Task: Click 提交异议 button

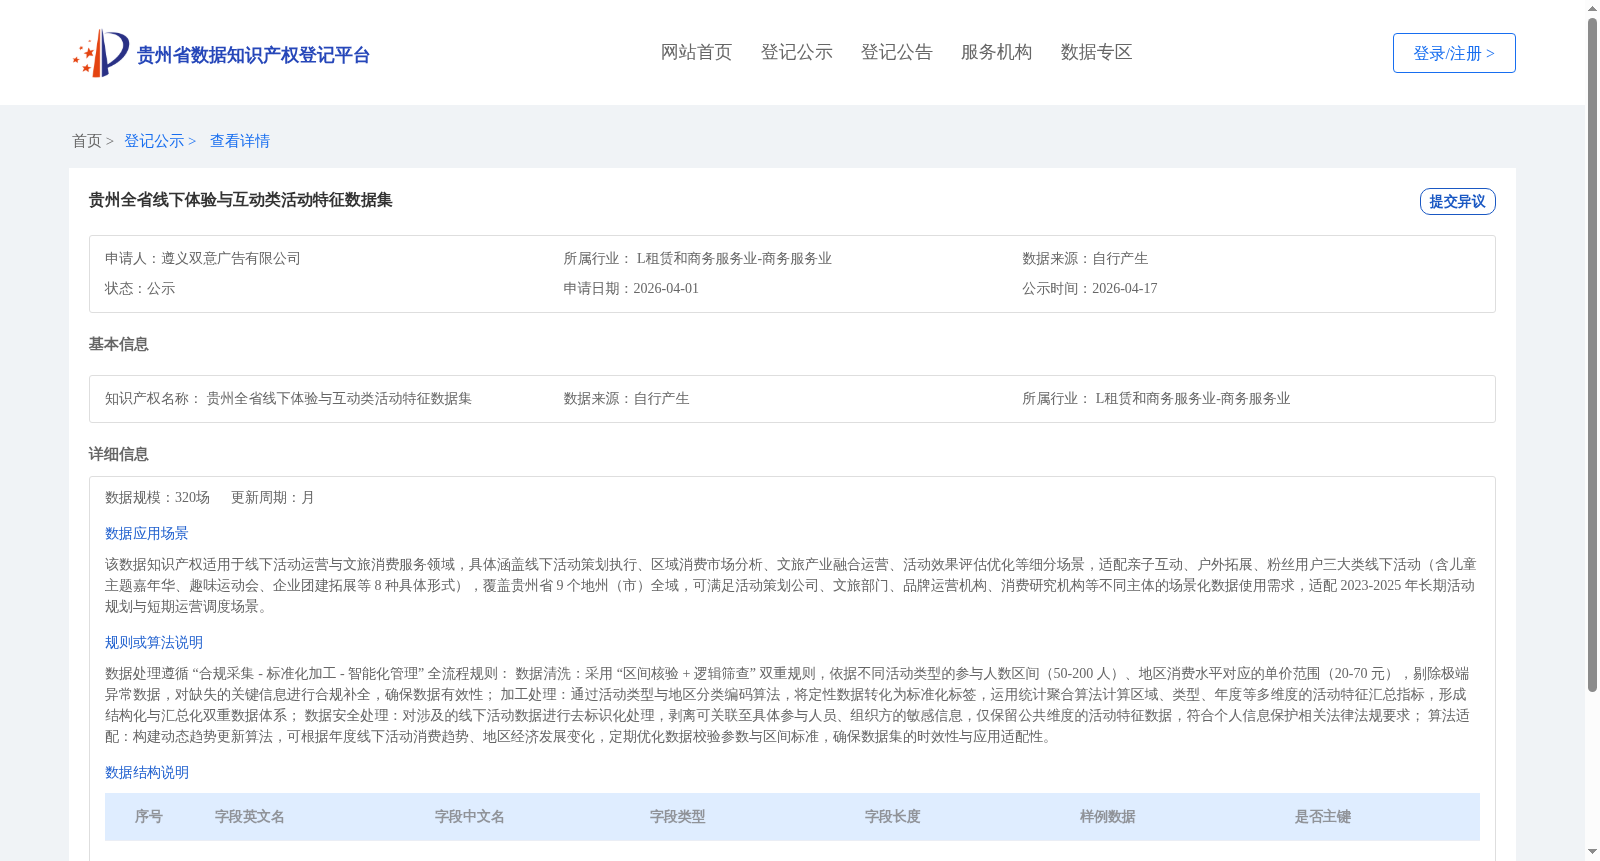Action: [1457, 201]
